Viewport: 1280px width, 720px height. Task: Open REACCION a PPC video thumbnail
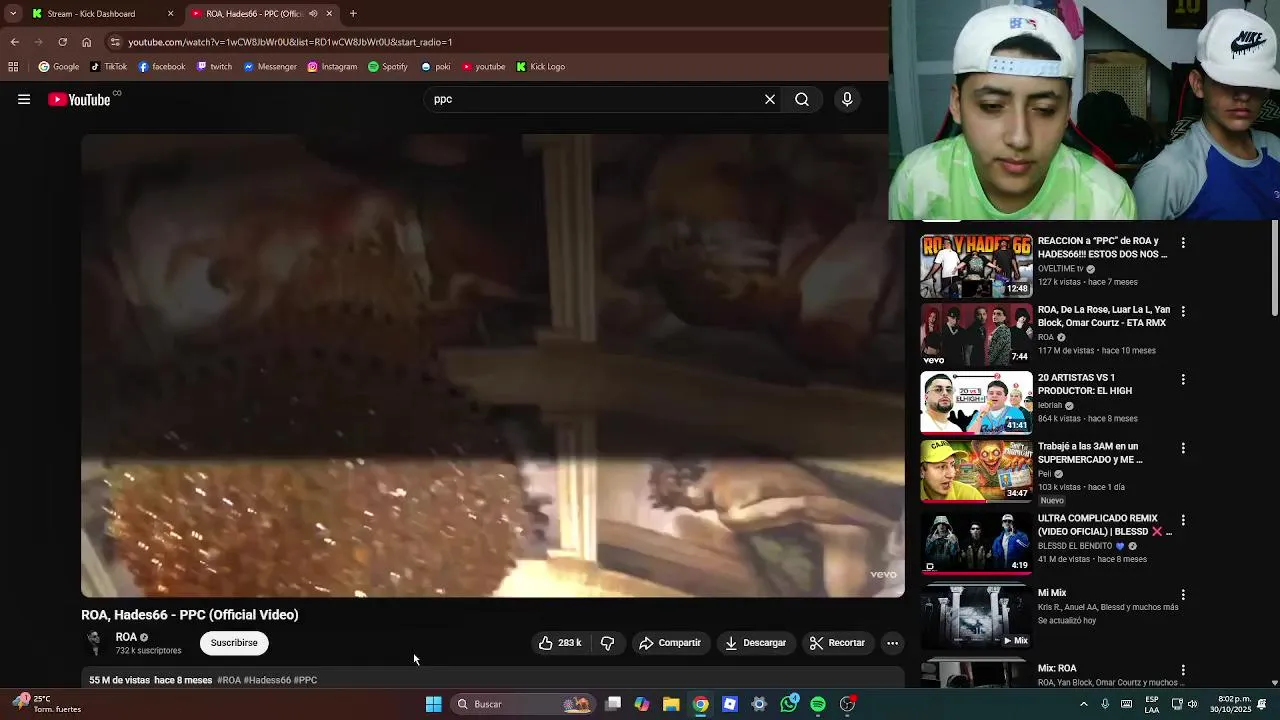click(x=976, y=266)
